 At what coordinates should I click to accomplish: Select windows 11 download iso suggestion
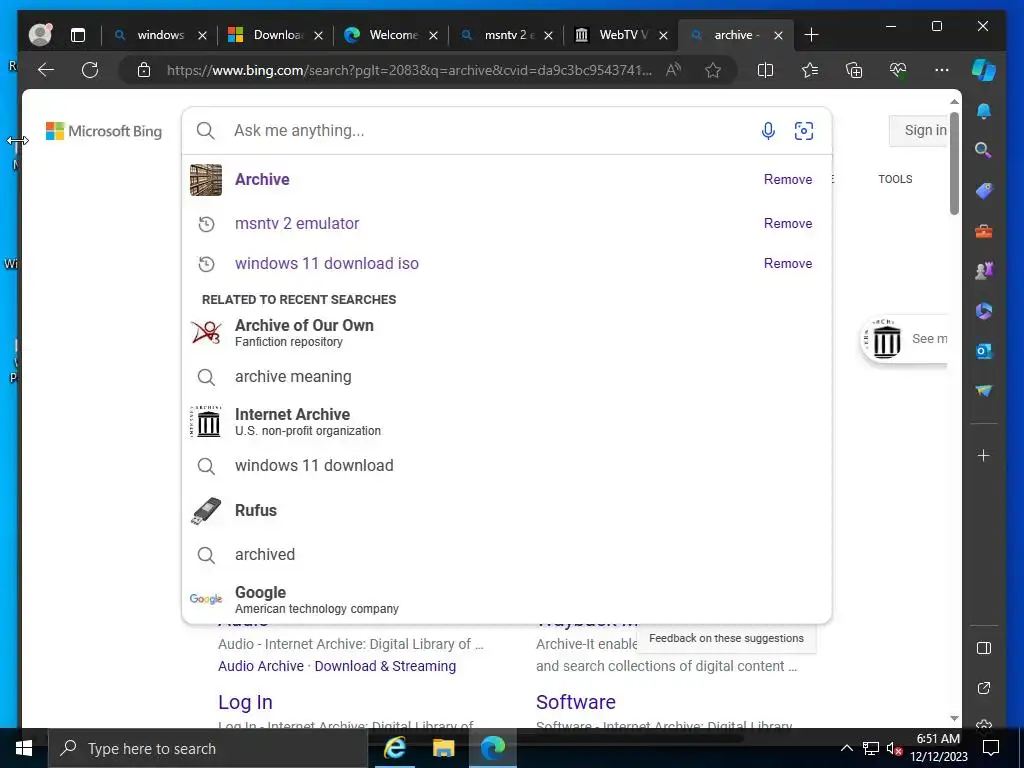tap(506, 263)
